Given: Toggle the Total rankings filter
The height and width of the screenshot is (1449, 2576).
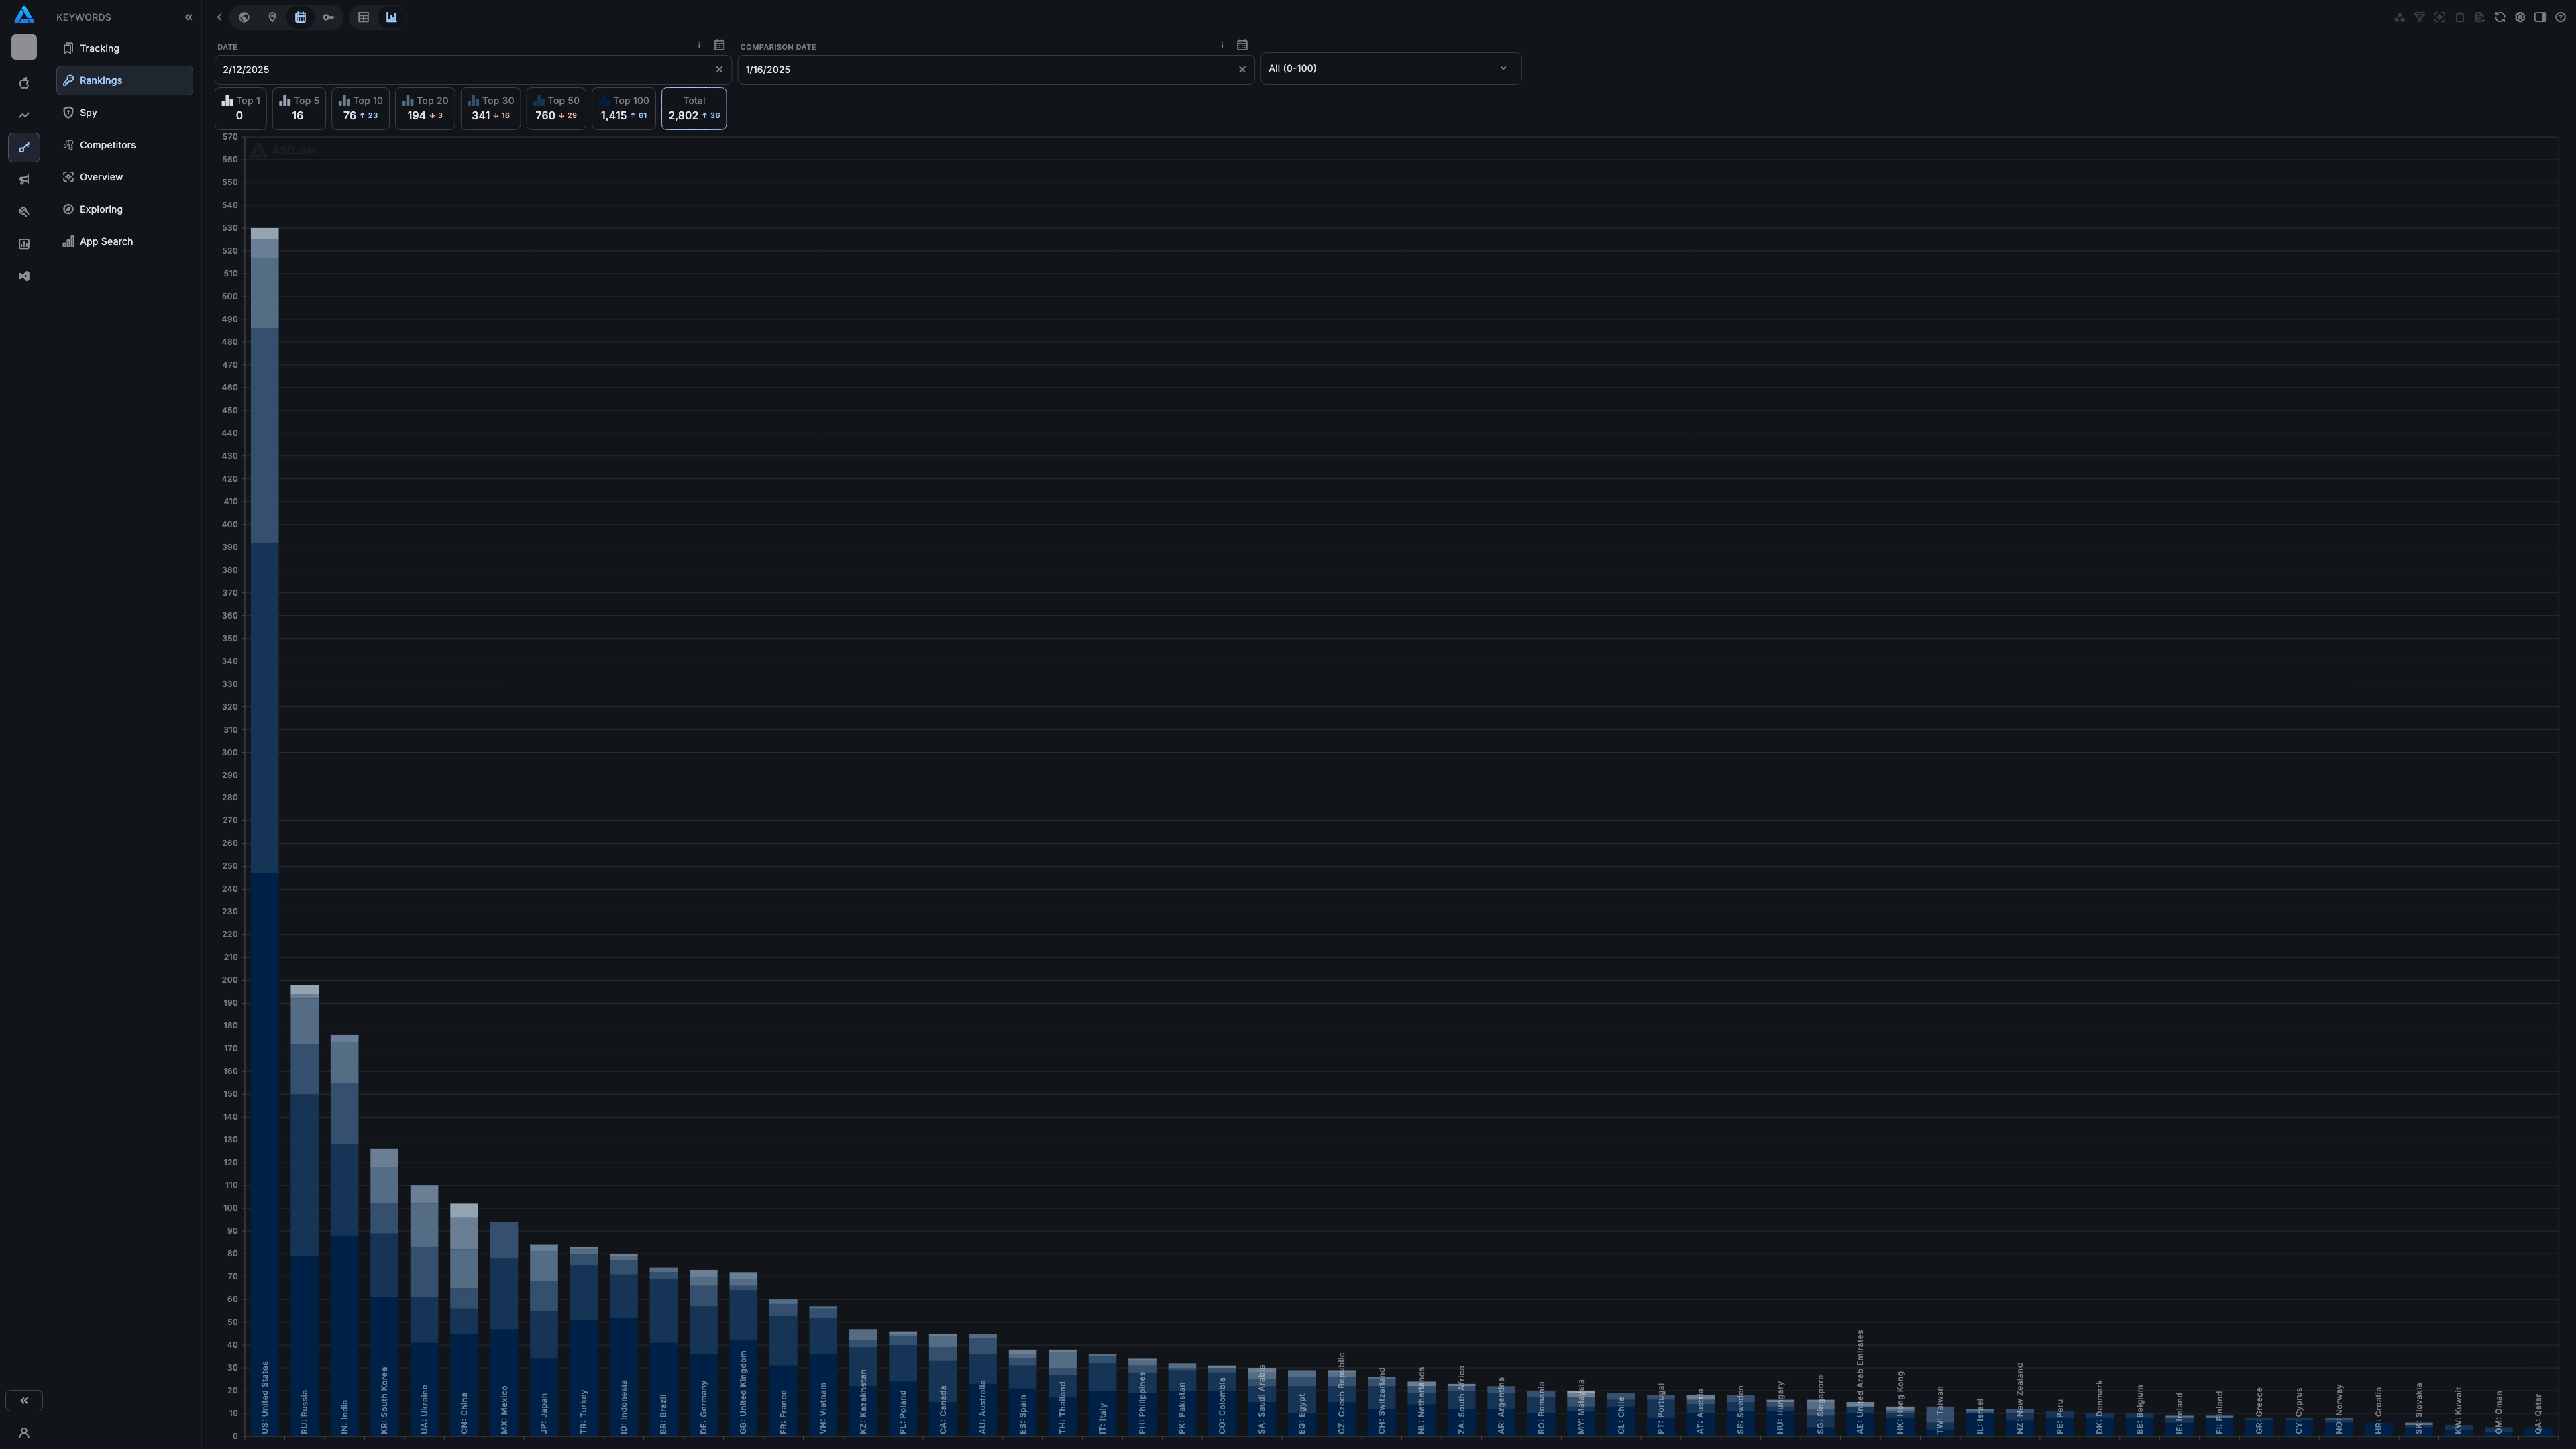Looking at the screenshot, I should [693, 108].
